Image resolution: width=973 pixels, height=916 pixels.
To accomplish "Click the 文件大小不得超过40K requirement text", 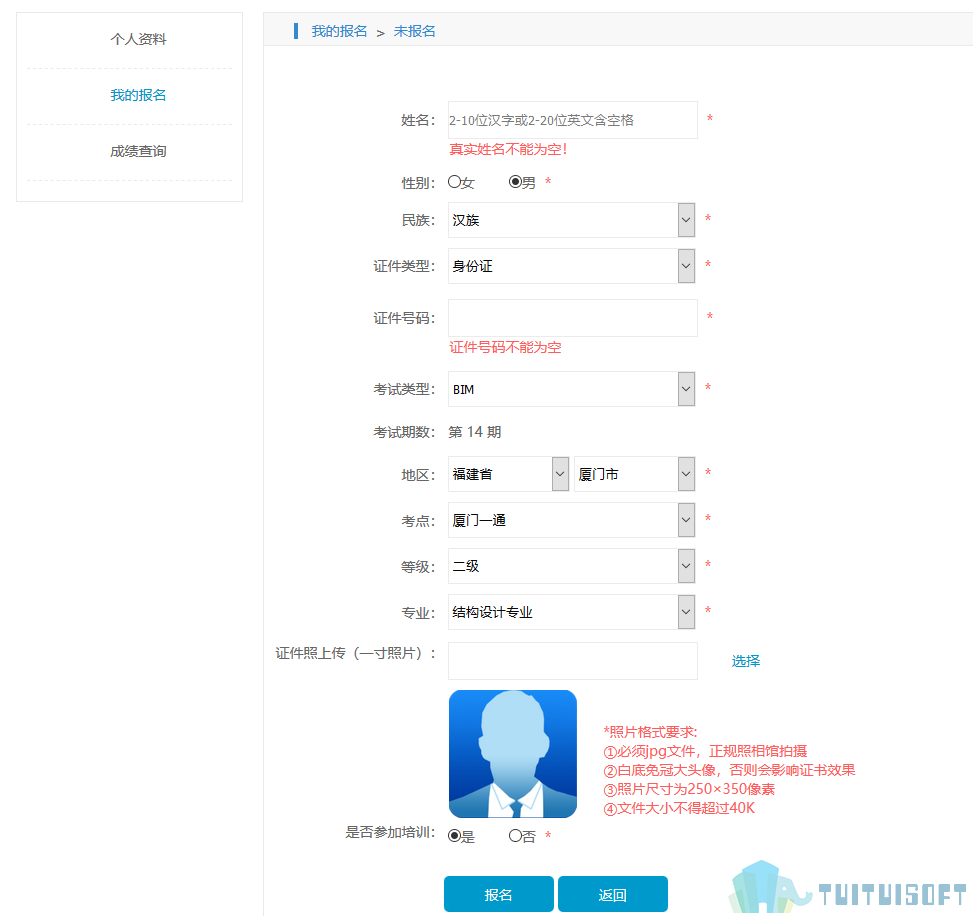I will 679,809.
